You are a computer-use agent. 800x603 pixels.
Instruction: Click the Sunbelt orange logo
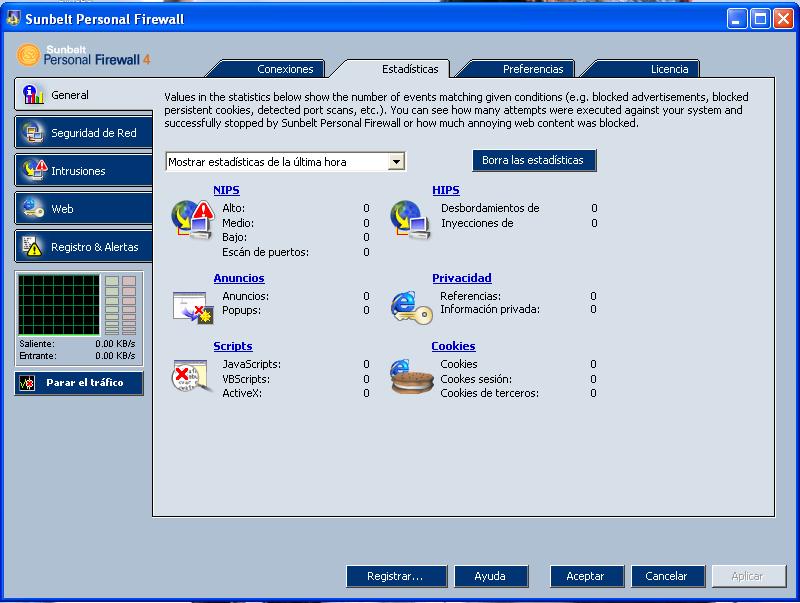click(x=28, y=55)
